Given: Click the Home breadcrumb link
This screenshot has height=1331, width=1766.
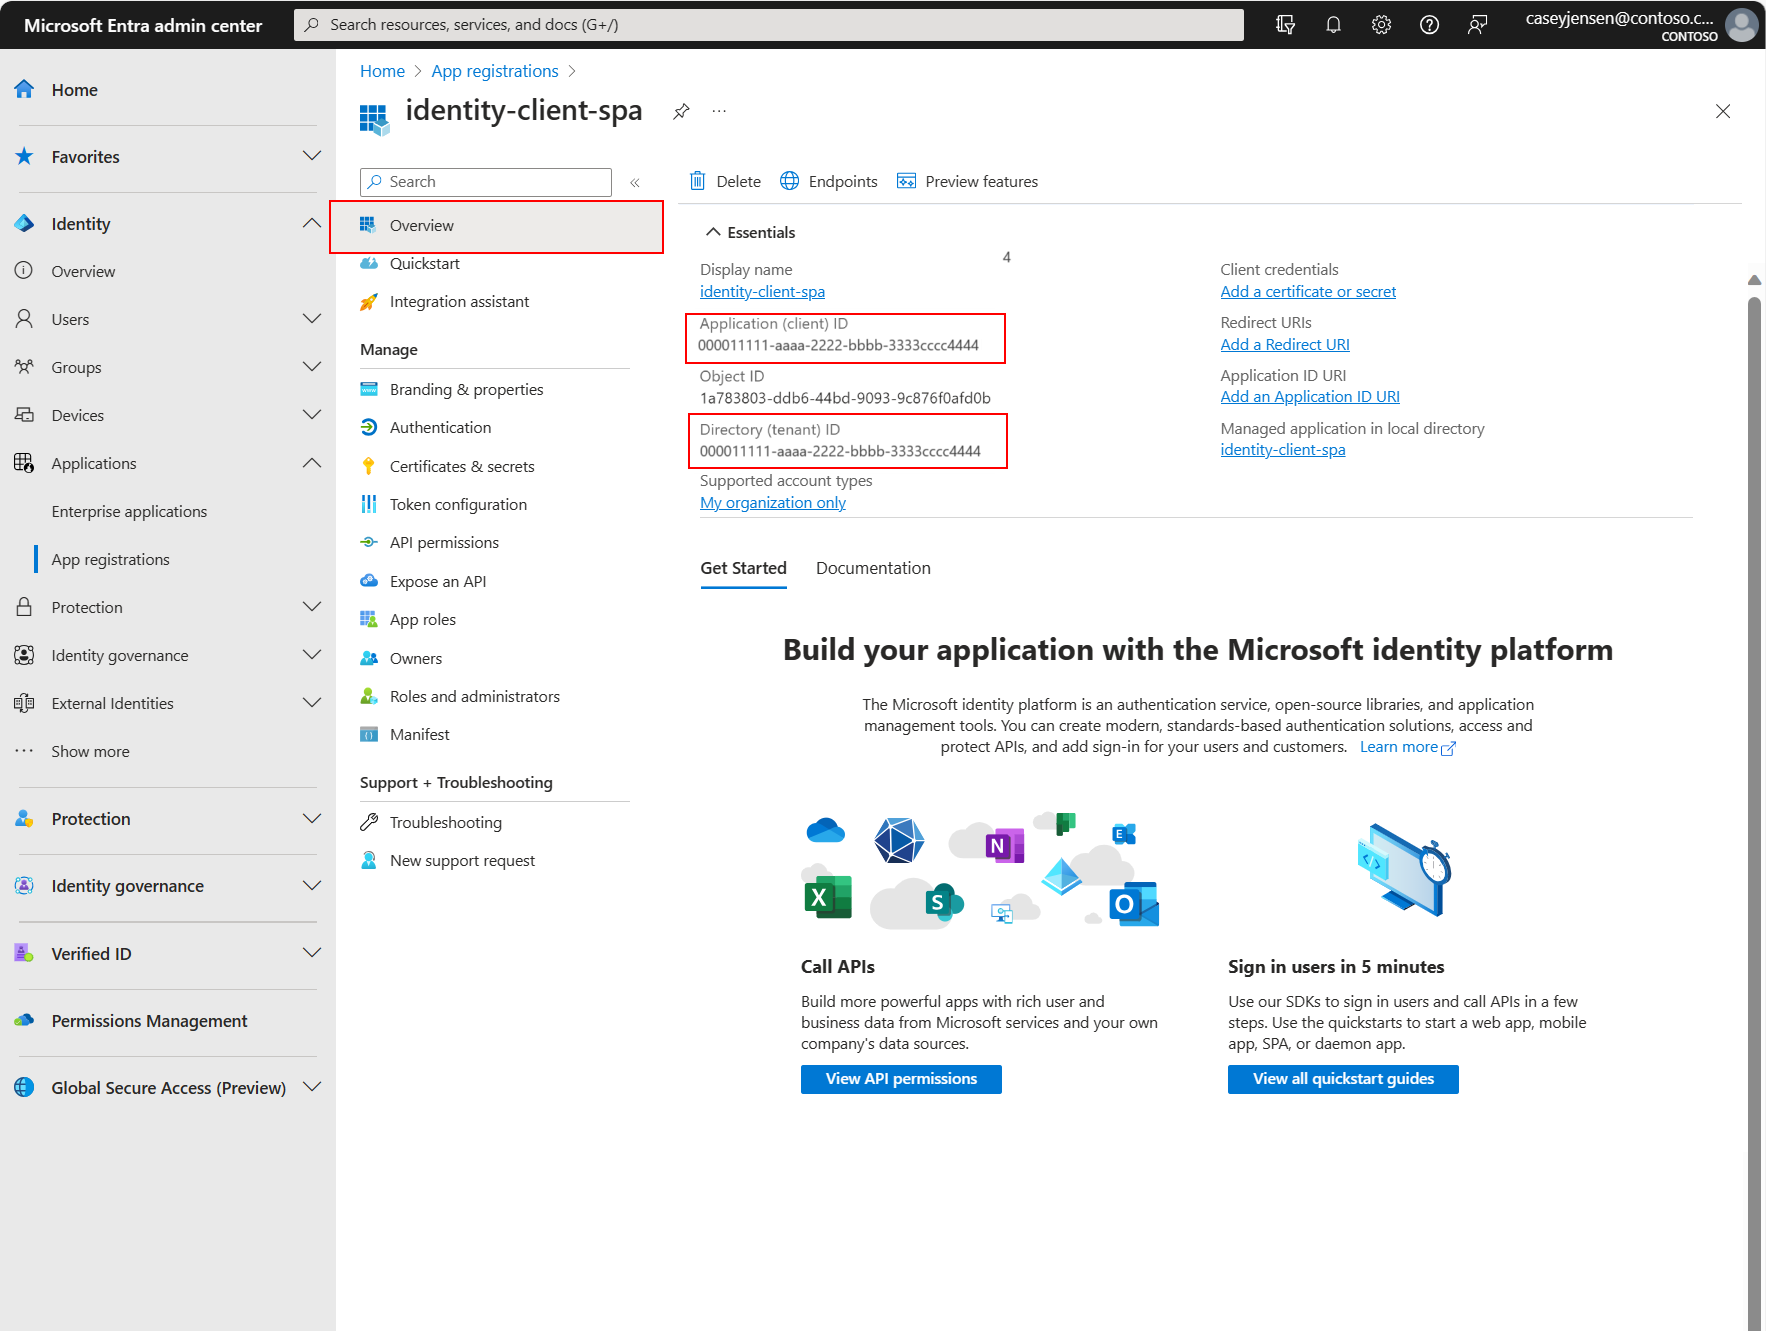Looking at the screenshot, I should pos(382,71).
